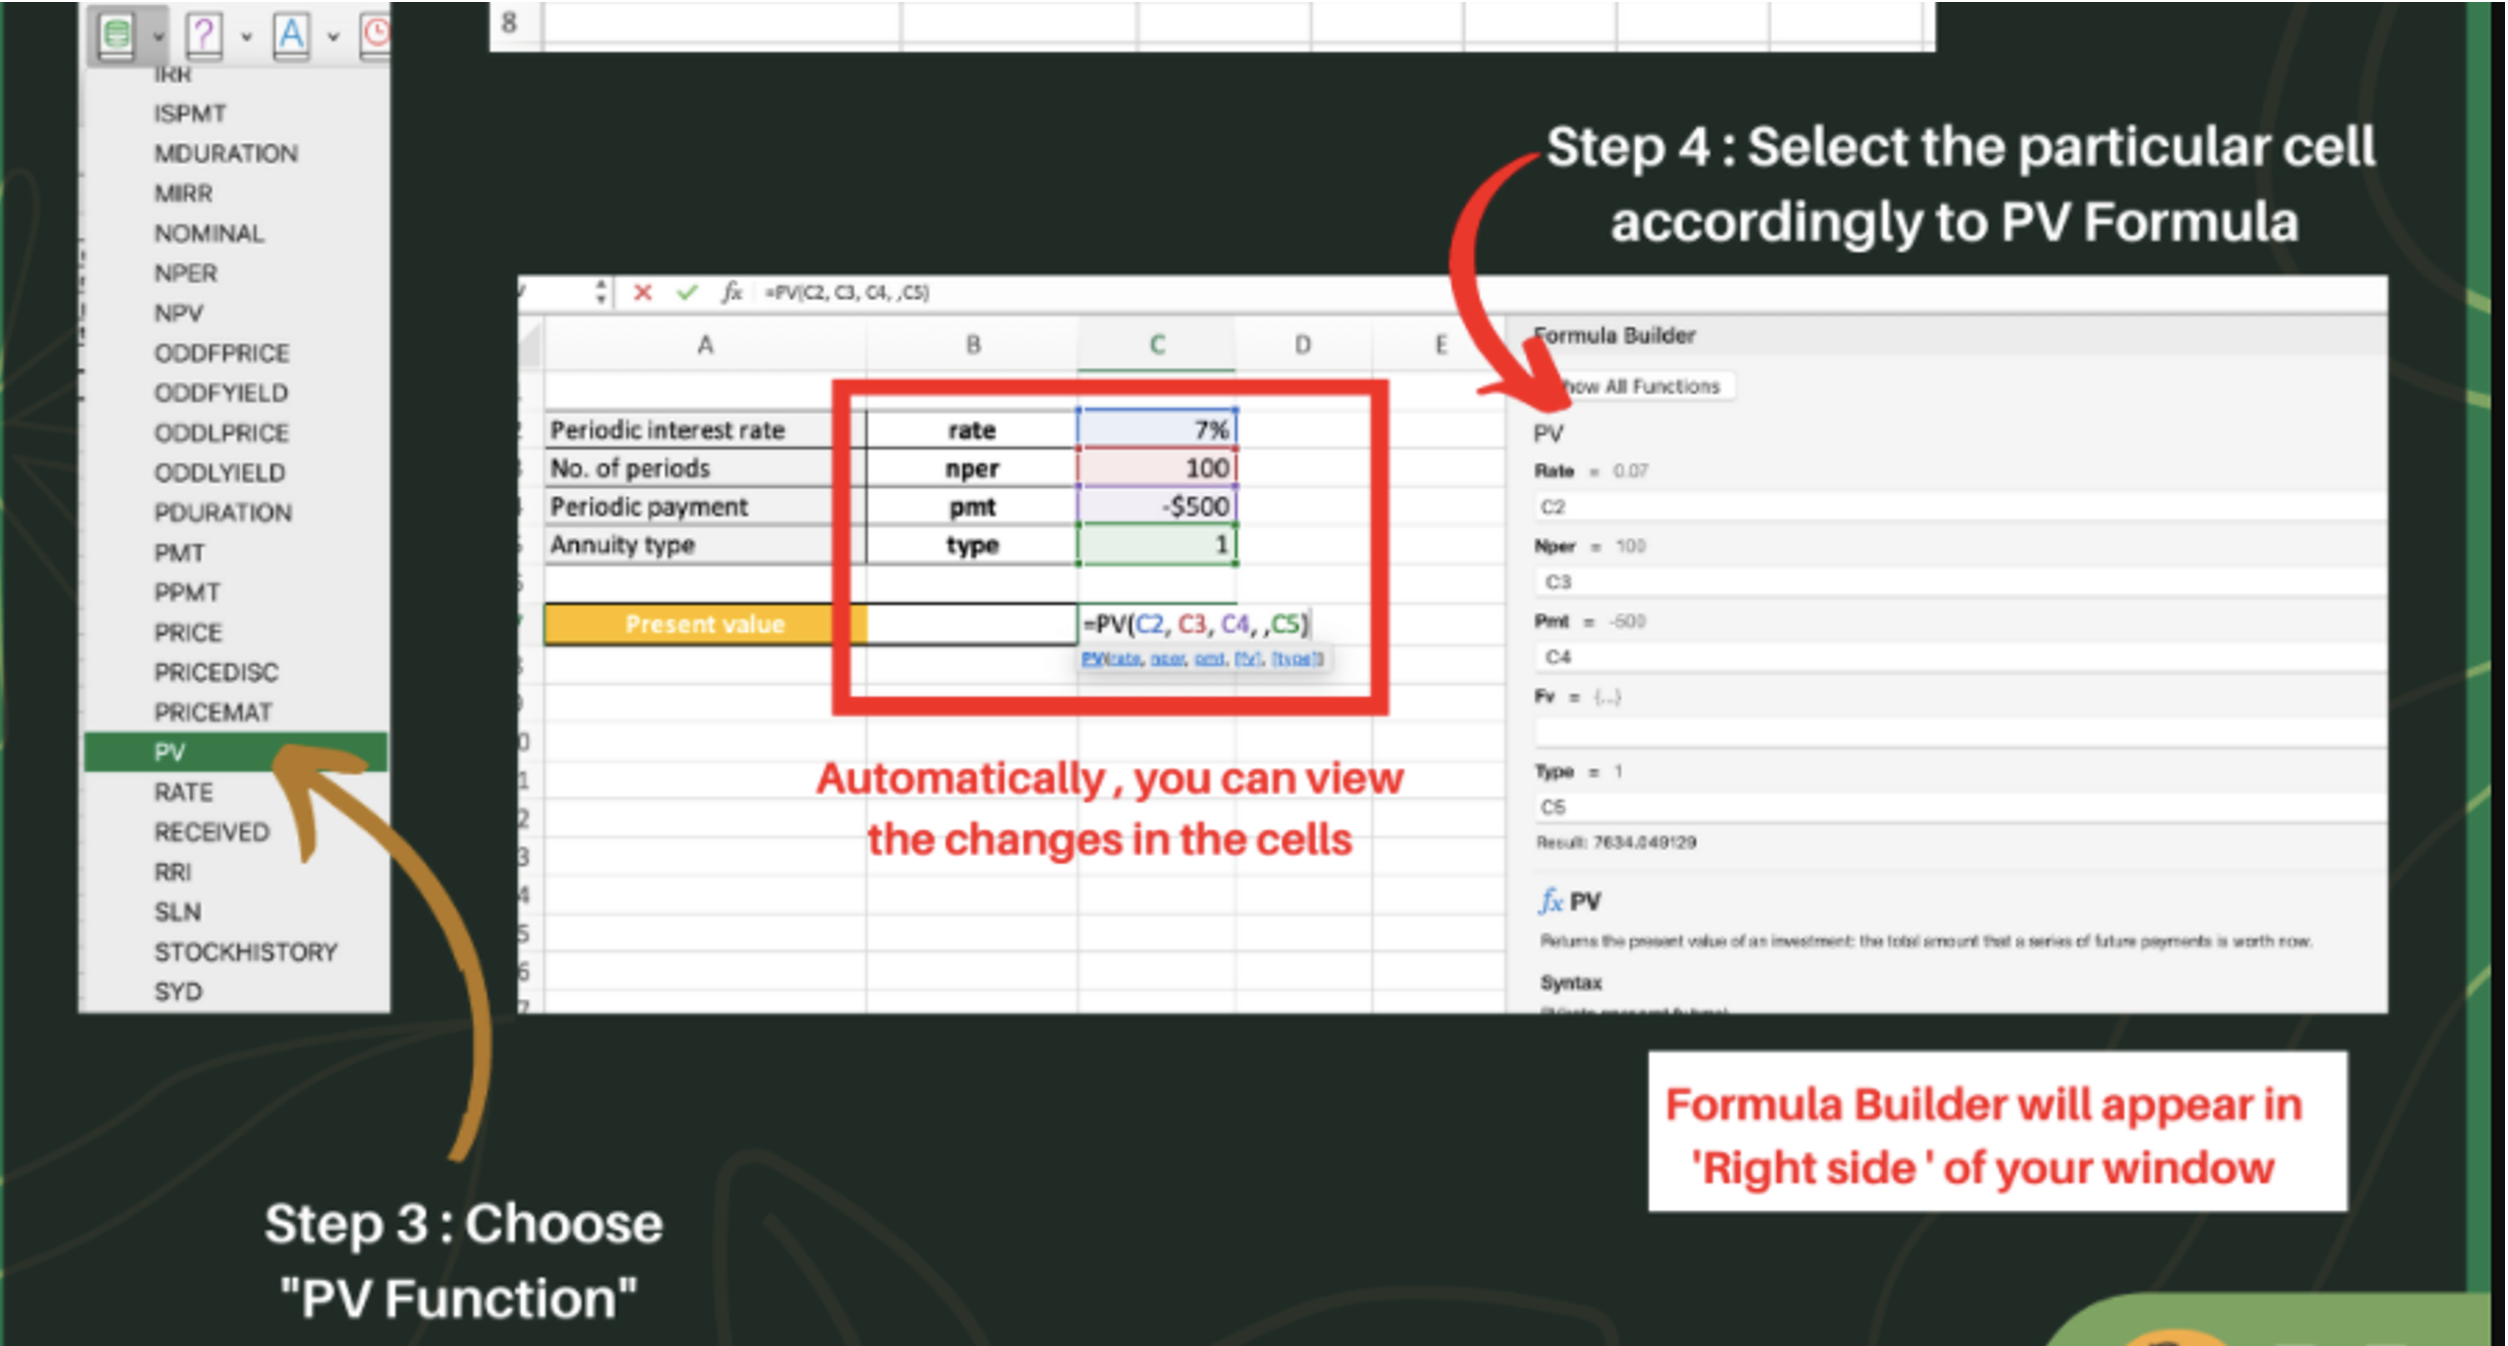Select RECEIVED in the function list
Viewport: 2508px width, 1346px height.
click(x=212, y=832)
